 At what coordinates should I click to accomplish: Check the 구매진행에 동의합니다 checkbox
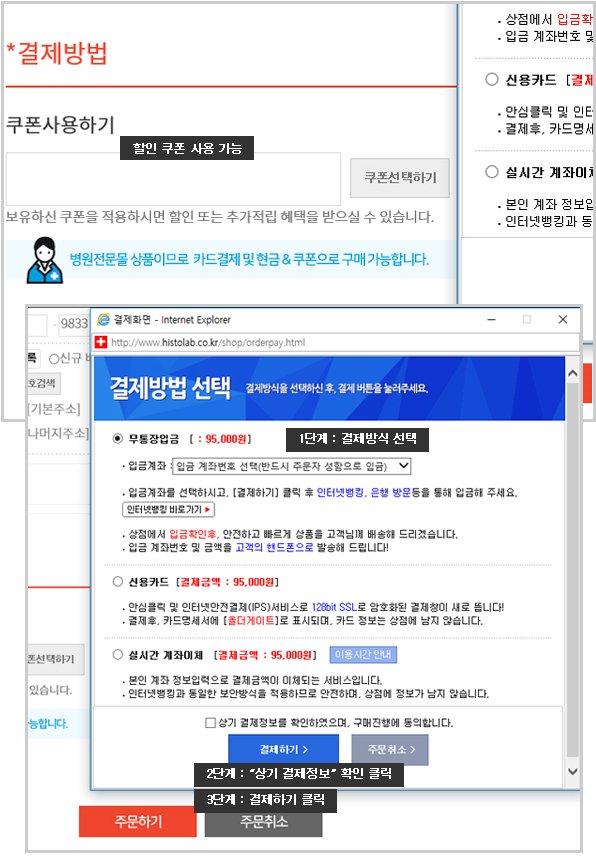pyautogui.click(x=210, y=722)
